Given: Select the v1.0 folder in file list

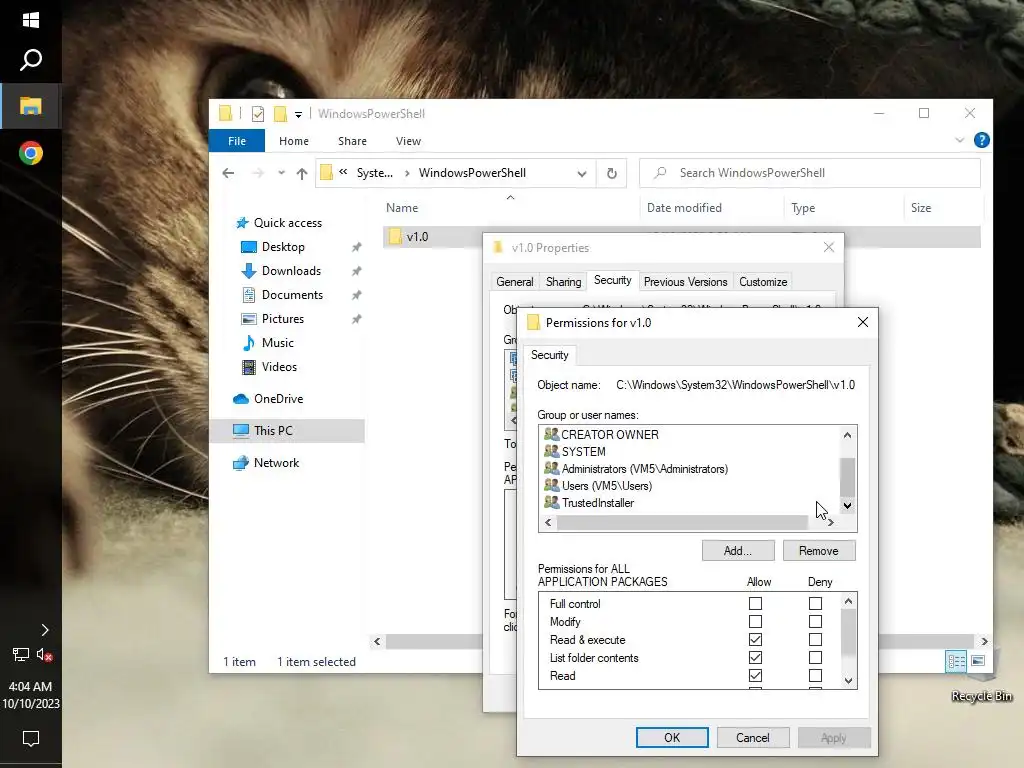Looking at the screenshot, I should pyautogui.click(x=417, y=236).
